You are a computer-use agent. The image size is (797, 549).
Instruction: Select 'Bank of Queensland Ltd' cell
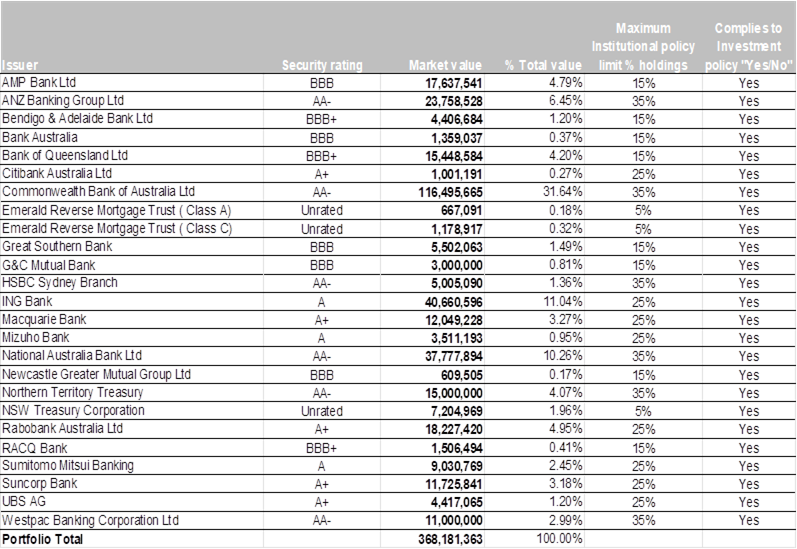click(65, 156)
